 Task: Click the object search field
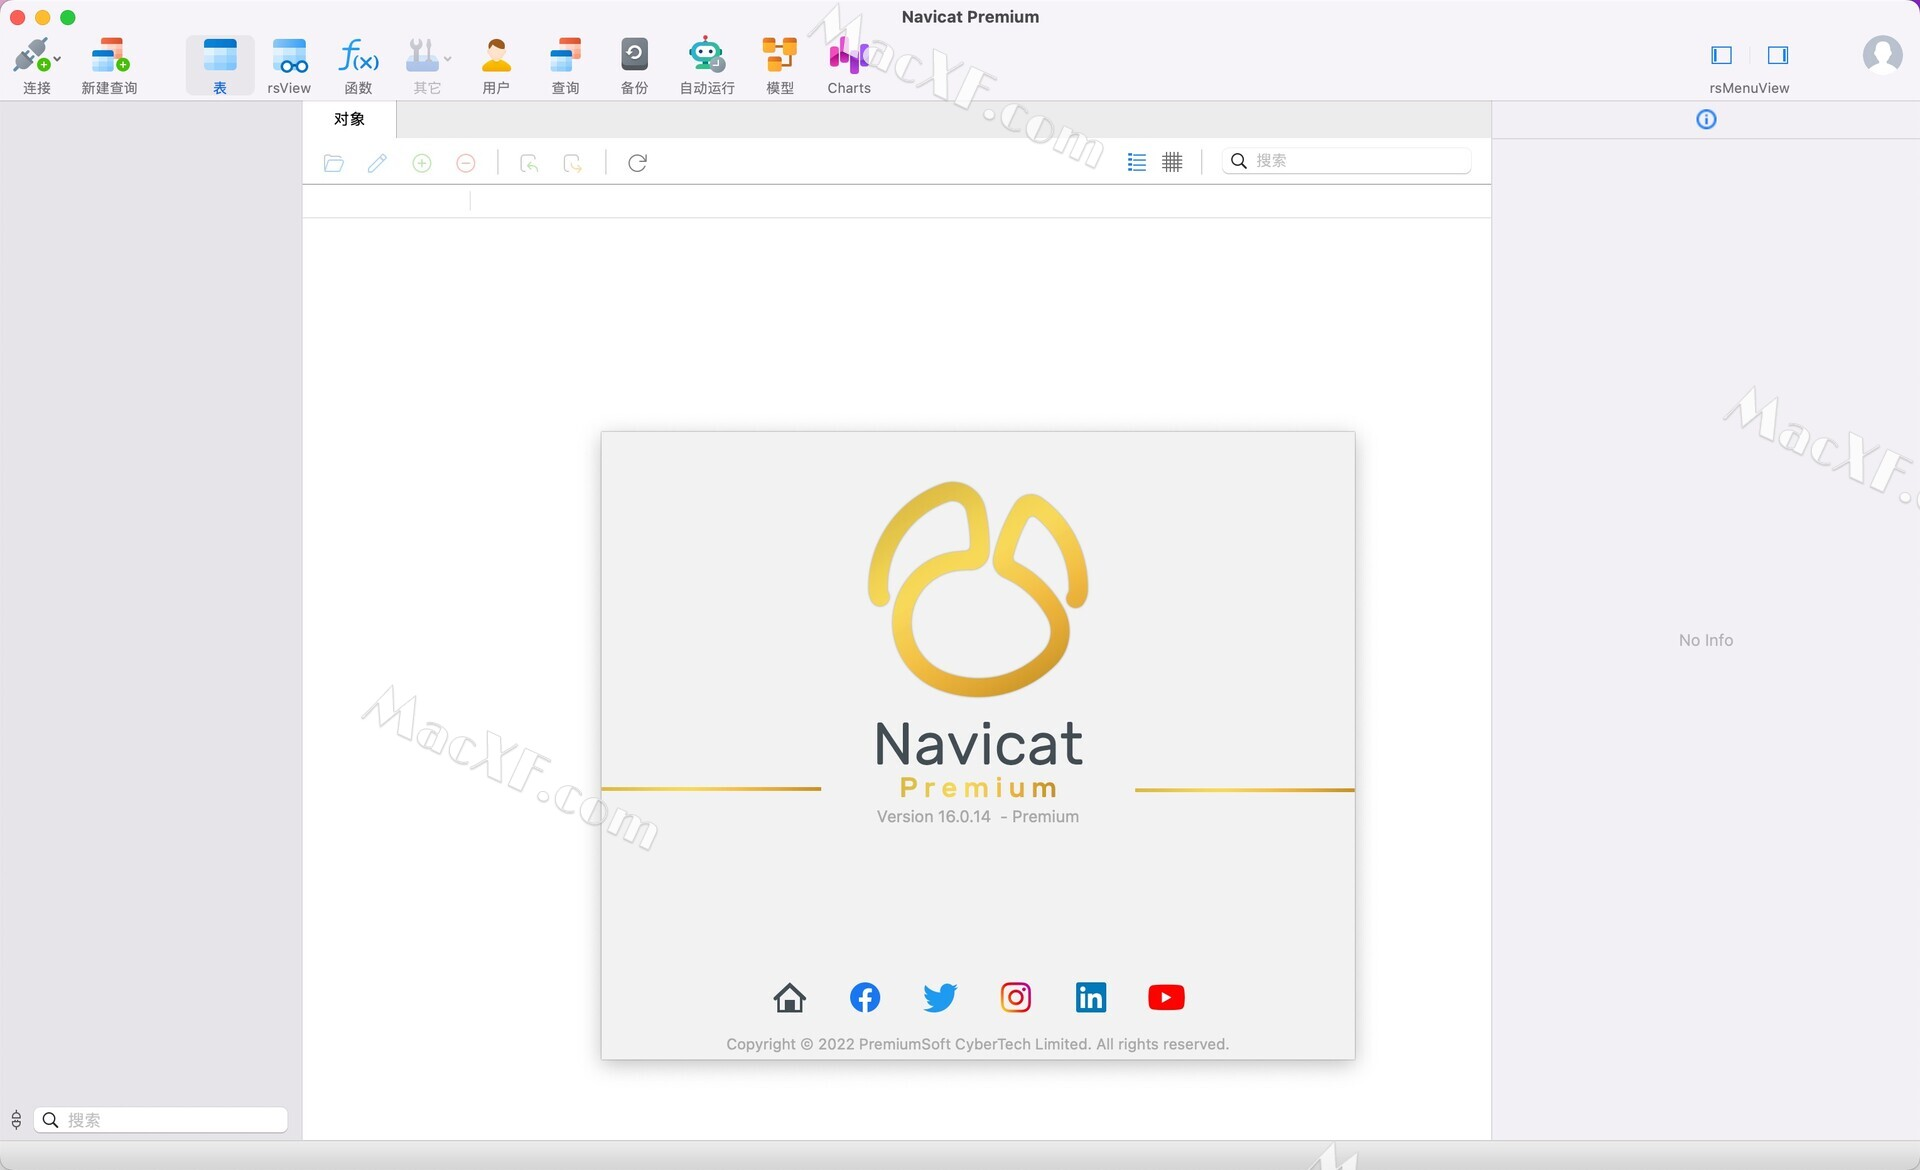[1347, 161]
